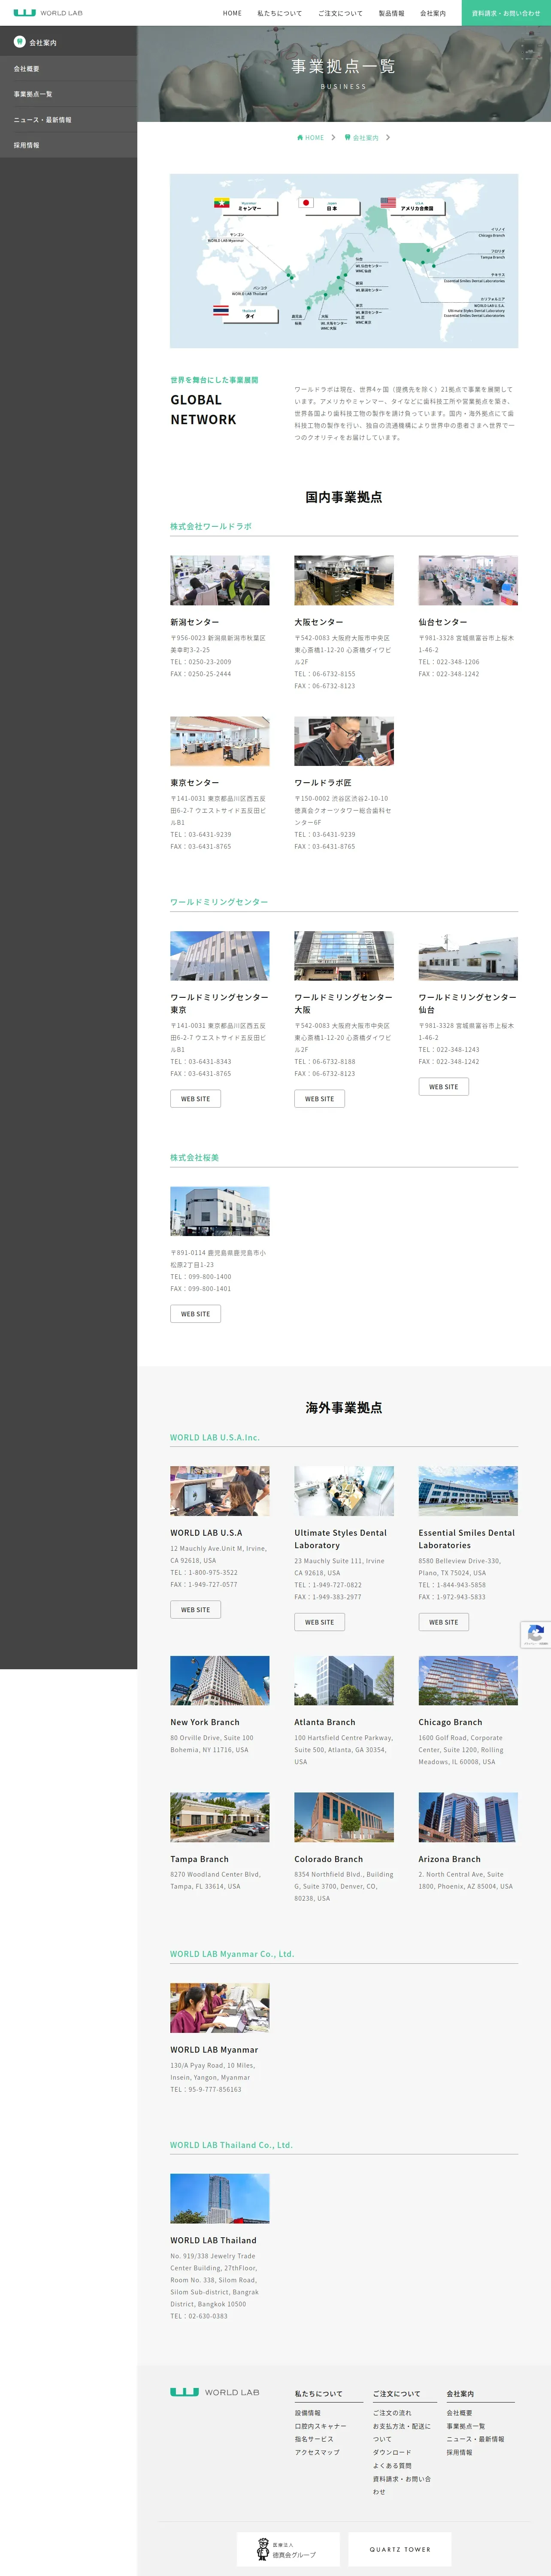Click the Chicago Branch photo
The width and height of the screenshot is (551, 2576).
pyautogui.click(x=468, y=1681)
